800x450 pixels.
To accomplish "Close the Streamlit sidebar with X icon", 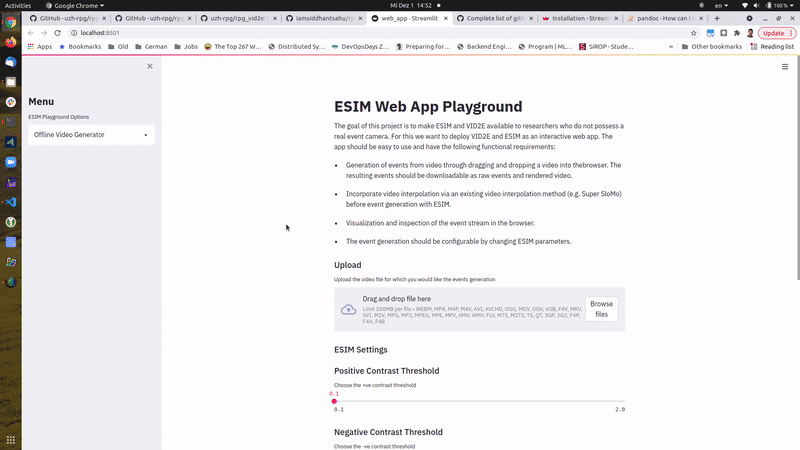I will pyautogui.click(x=149, y=66).
